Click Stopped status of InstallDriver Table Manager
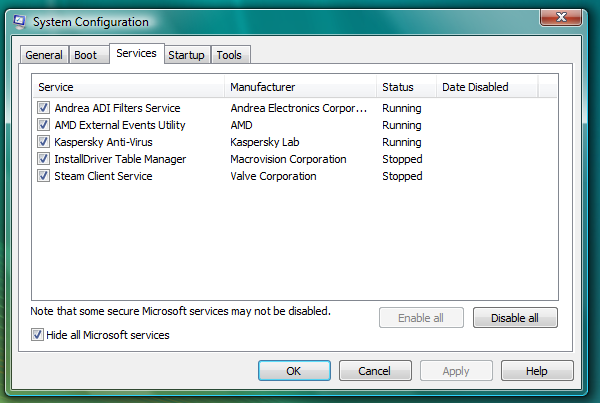This screenshot has height=403, width=600. 402,159
